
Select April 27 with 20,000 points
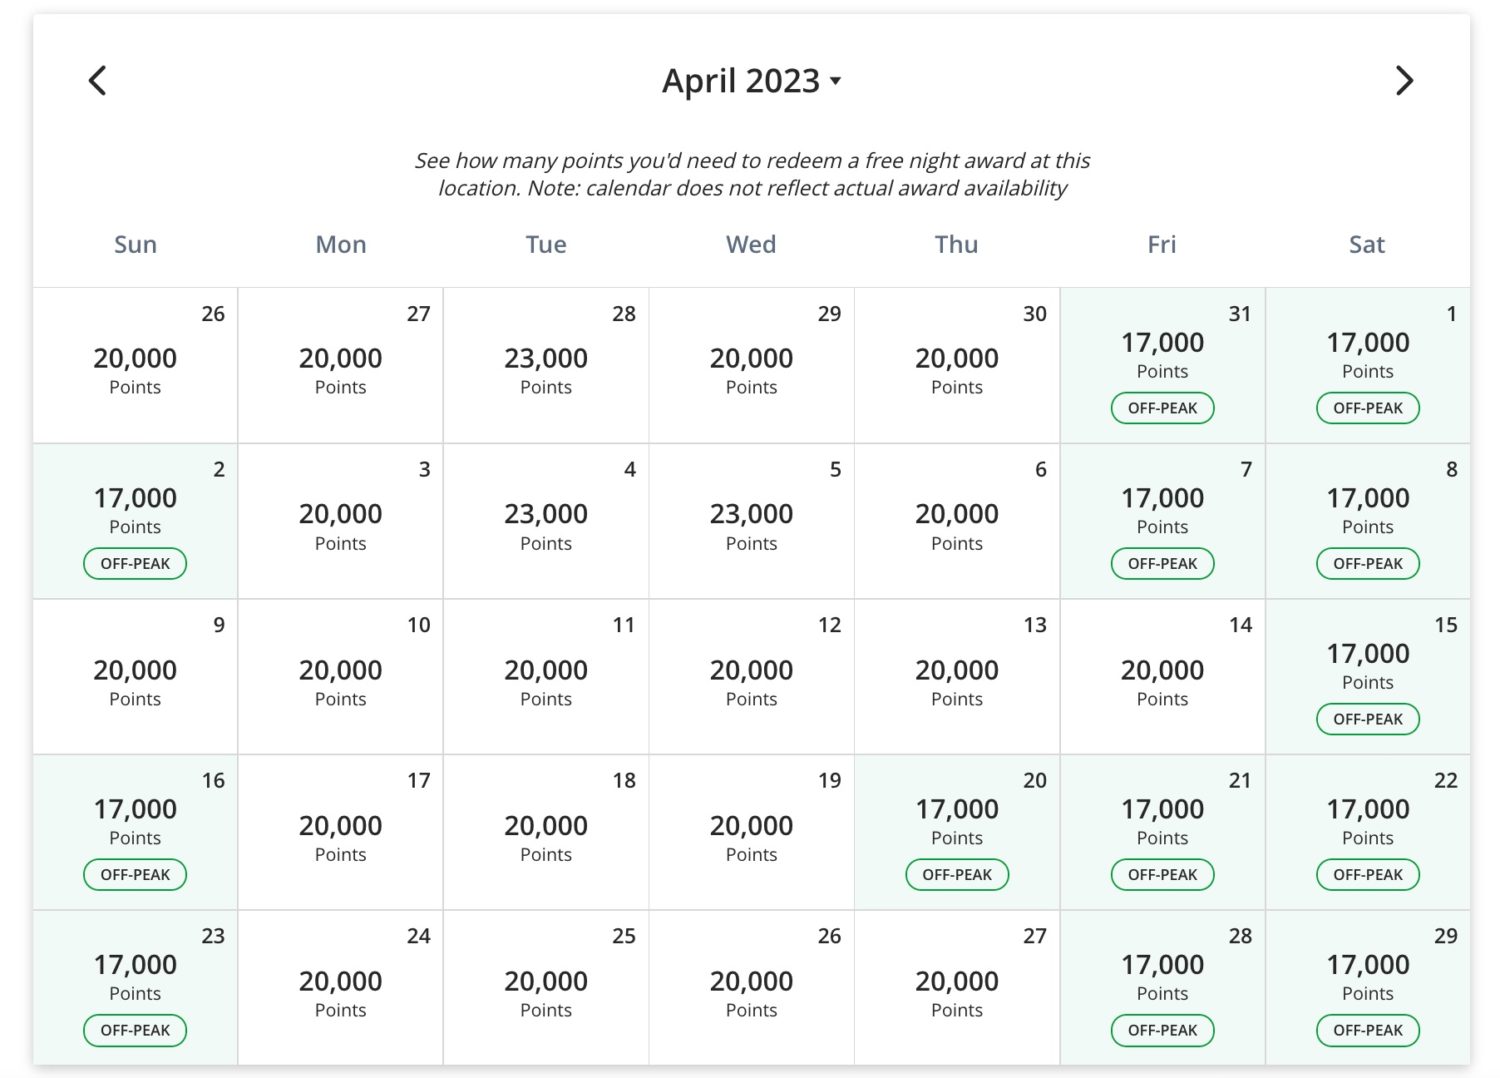pos(956,987)
